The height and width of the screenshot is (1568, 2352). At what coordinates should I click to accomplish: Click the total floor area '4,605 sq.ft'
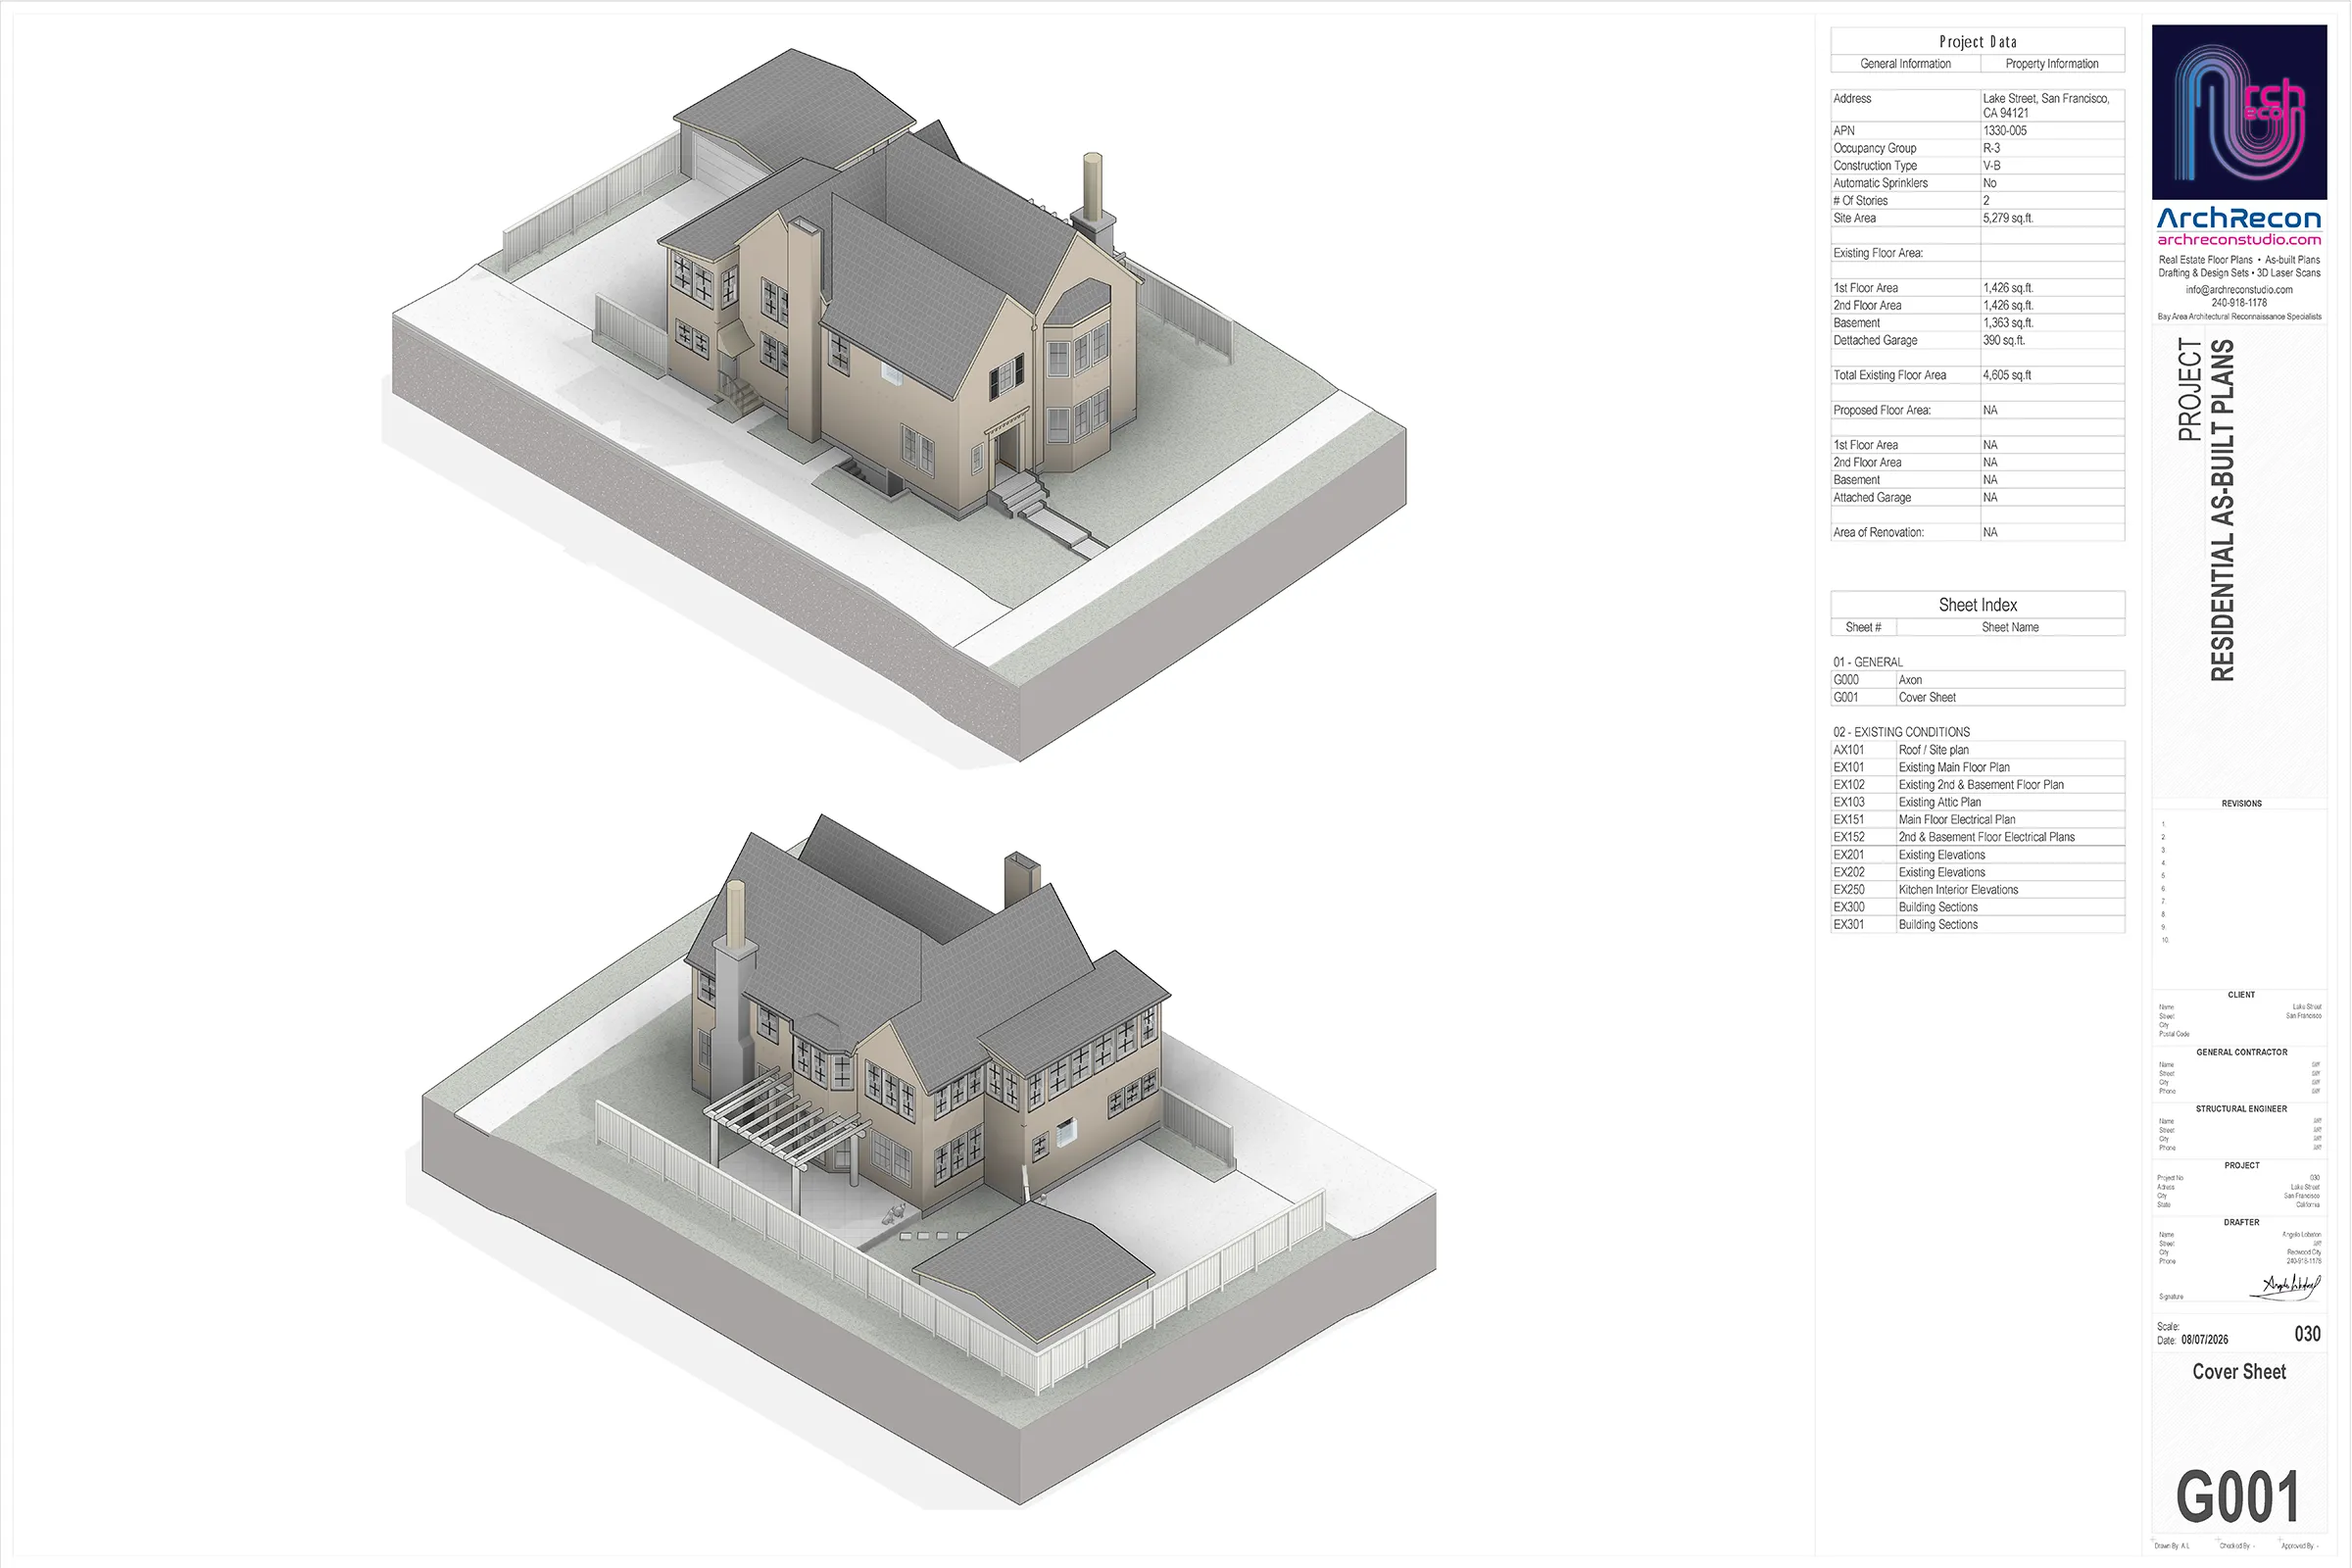click(2007, 376)
